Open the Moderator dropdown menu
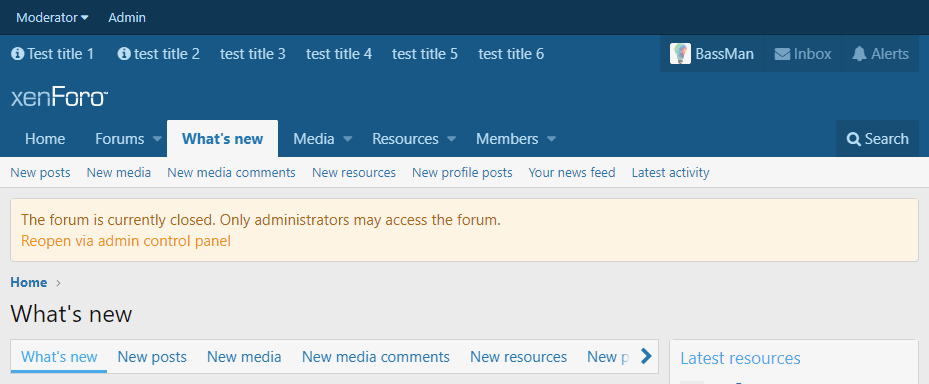Screen dimensions: 929x384 [52, 18]
